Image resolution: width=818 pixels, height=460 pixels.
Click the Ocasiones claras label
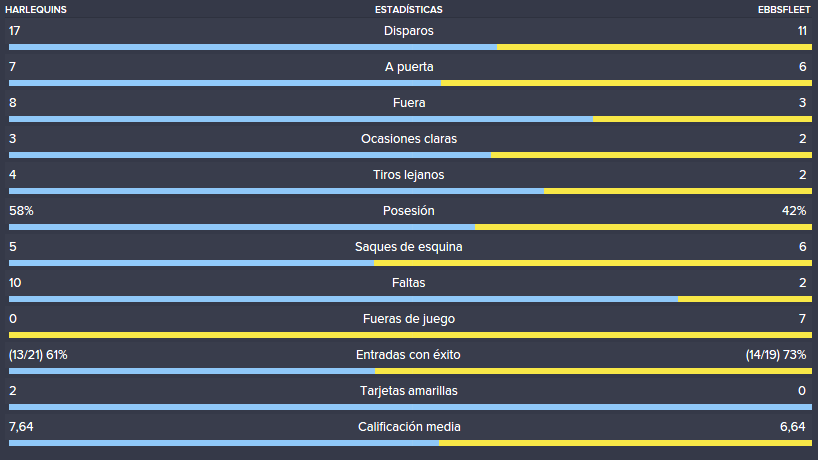409,139
